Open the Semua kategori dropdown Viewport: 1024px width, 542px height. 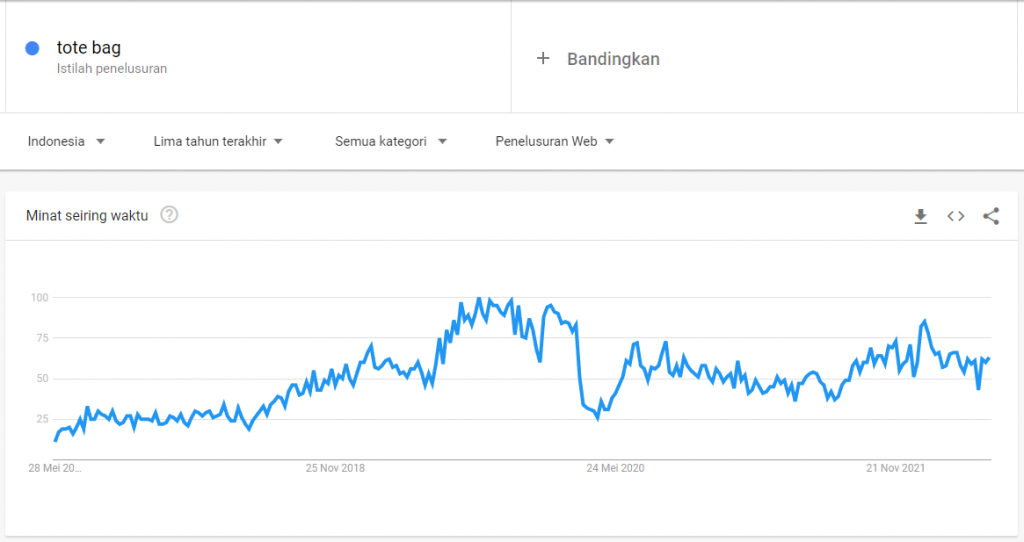390,141
